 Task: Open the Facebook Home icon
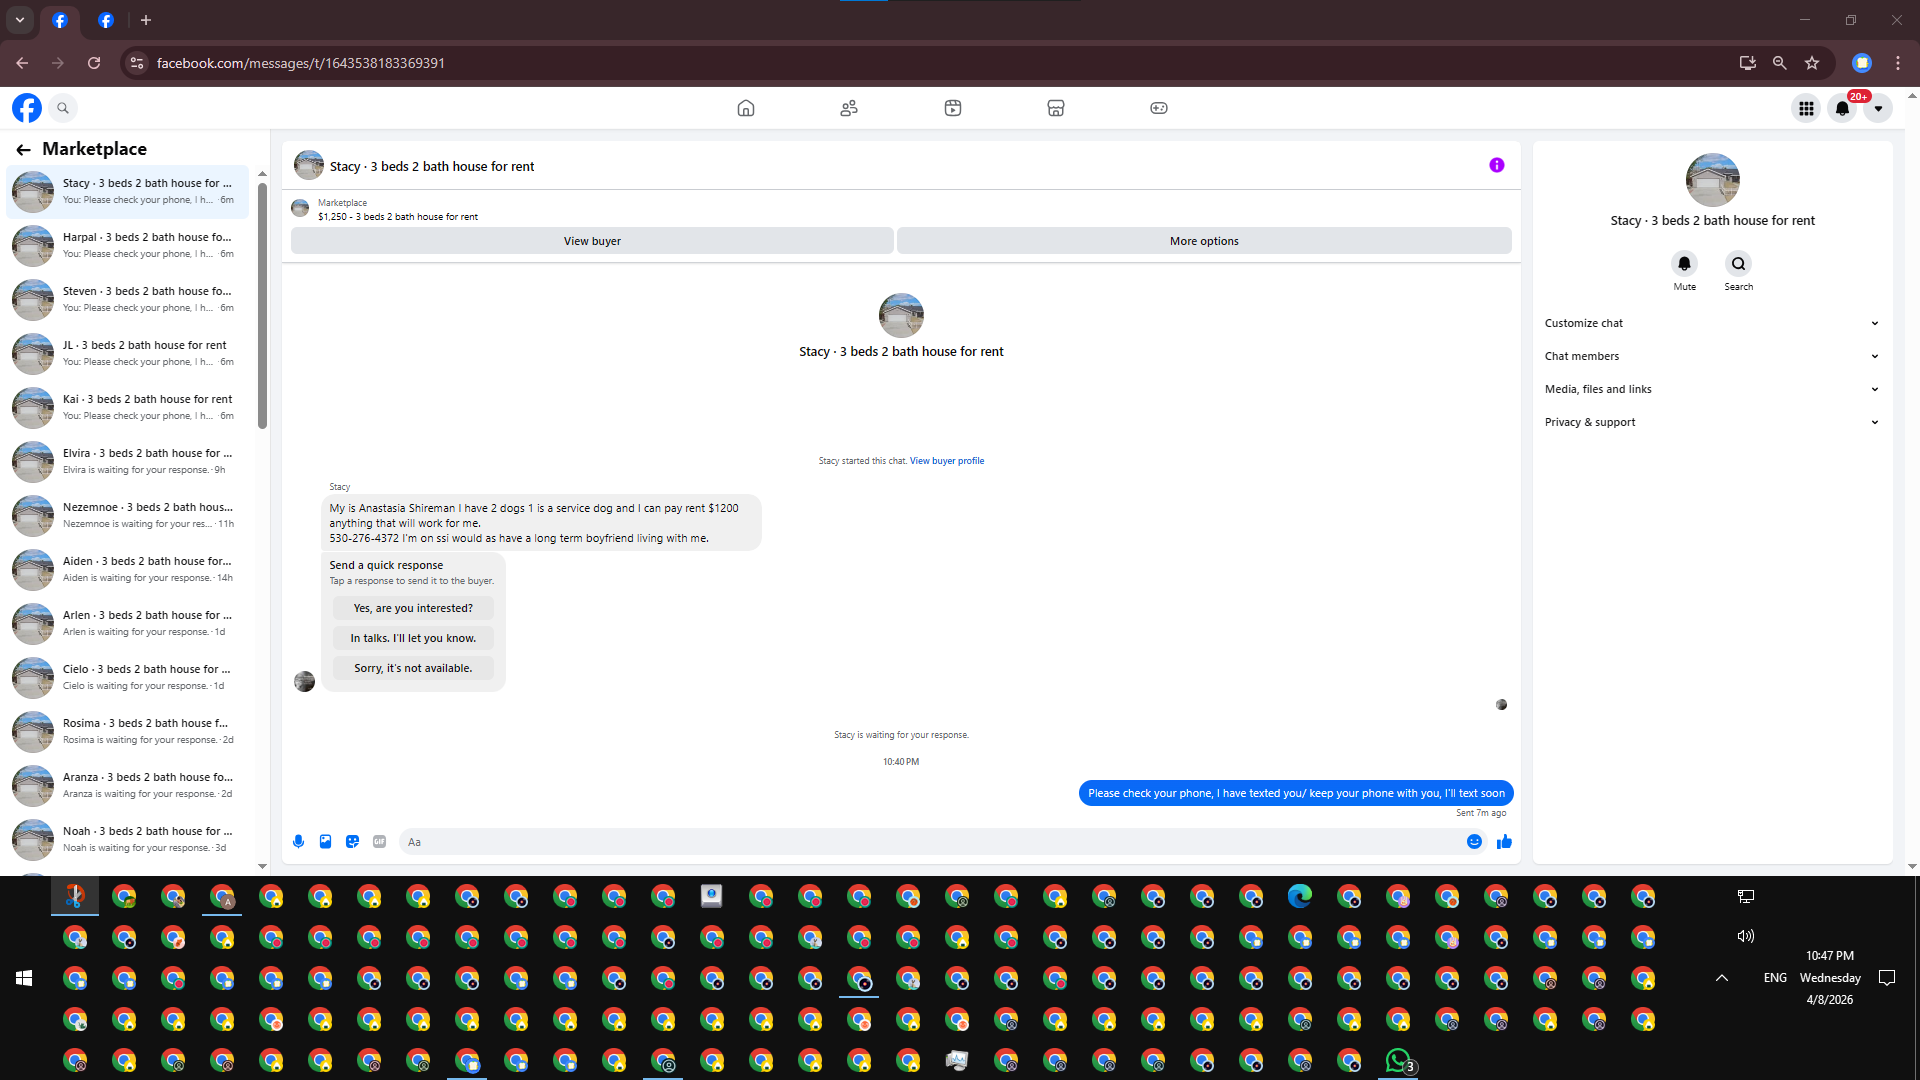745,108
